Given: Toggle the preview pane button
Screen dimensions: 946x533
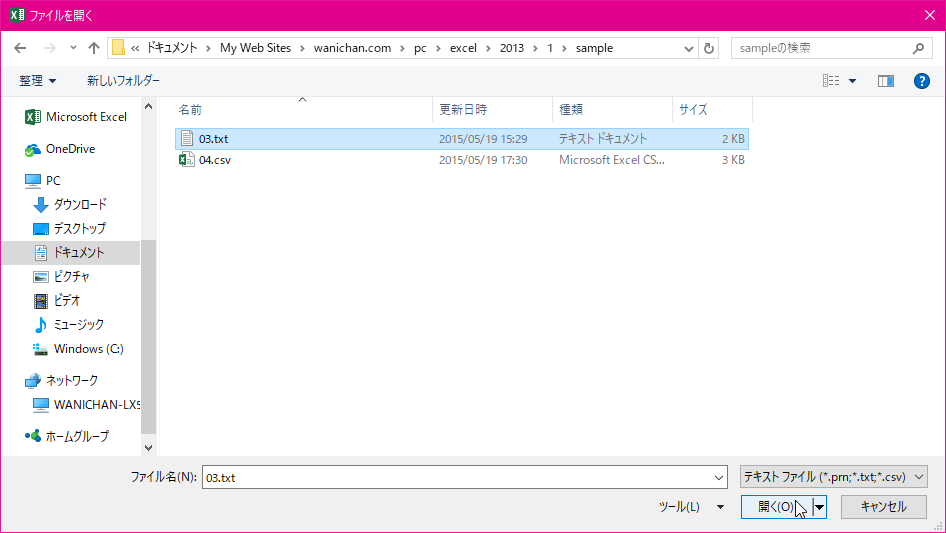Looking at the screenshot, I should (x=886, y=81).
